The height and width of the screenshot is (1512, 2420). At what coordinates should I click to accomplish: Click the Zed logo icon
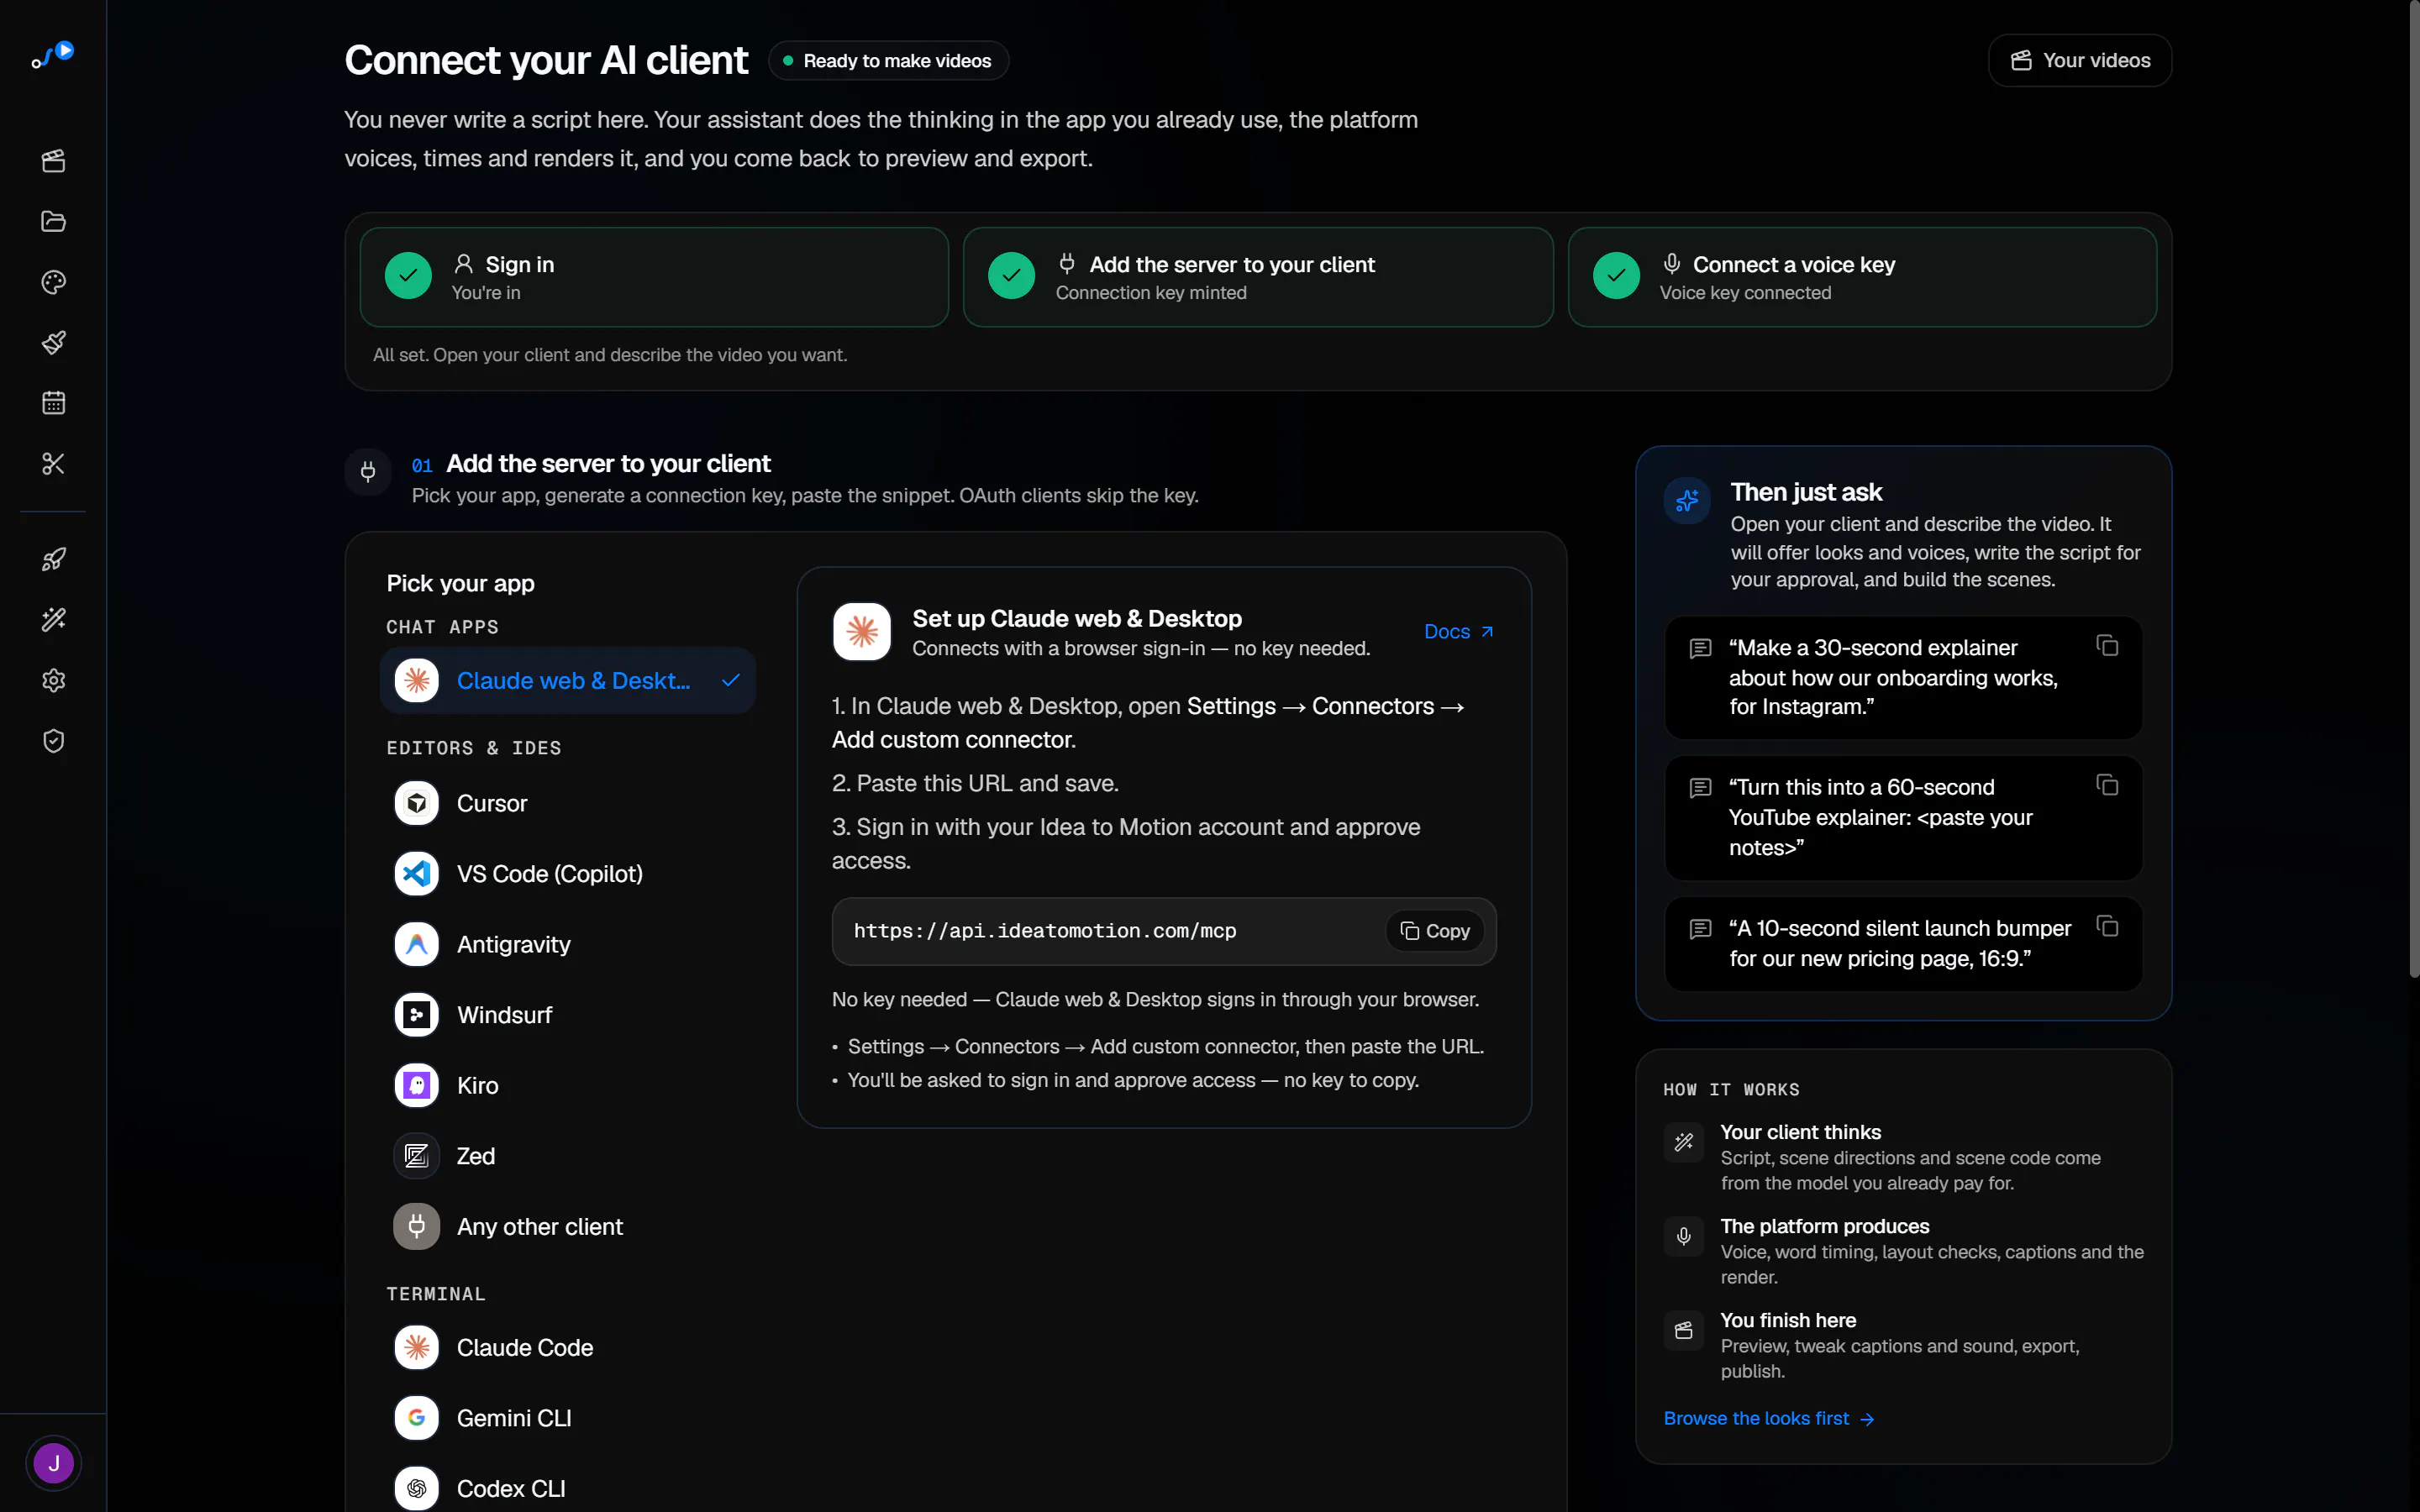[417, 1156]
